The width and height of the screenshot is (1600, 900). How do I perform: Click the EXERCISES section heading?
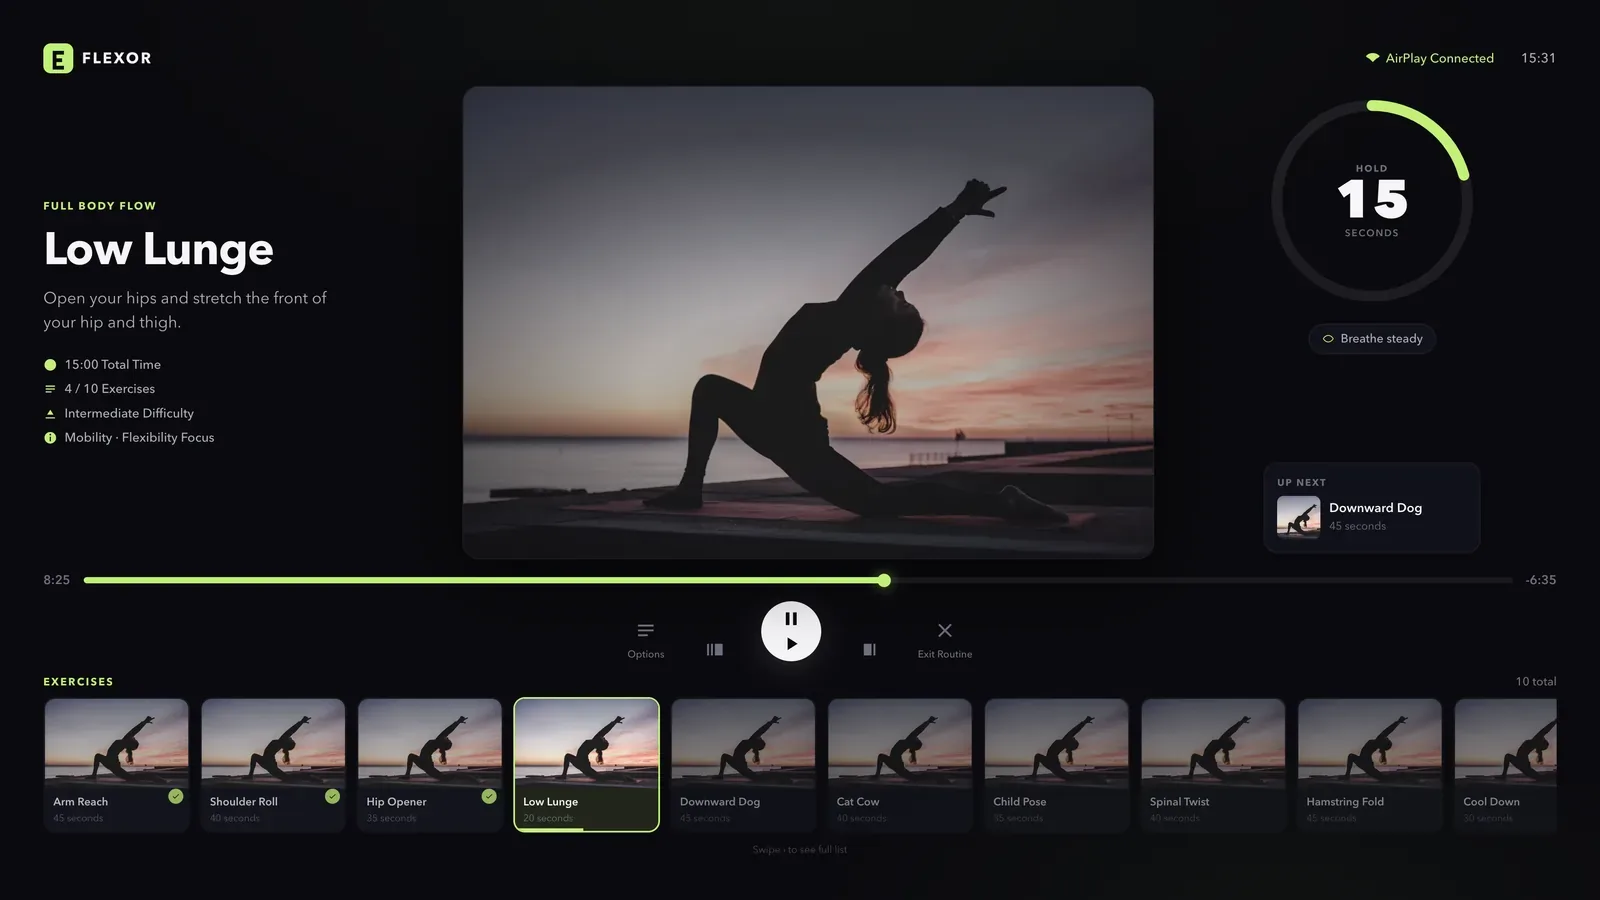click(78, 682)
